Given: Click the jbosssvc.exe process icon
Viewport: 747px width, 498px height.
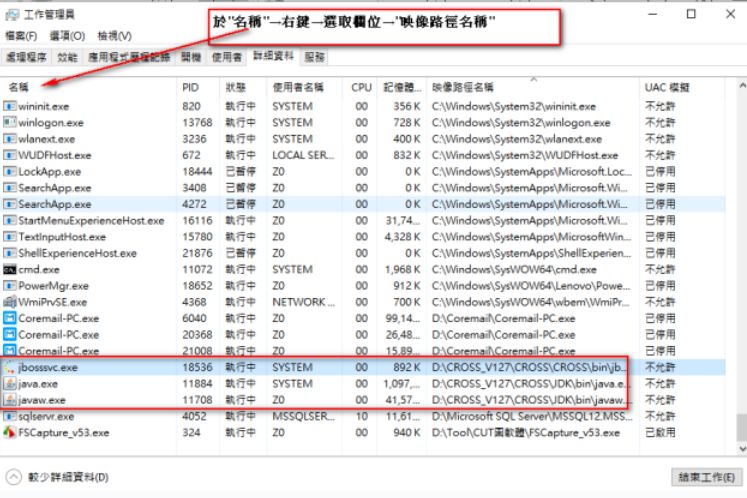Looking at the screenshot, I should (10, 367).
